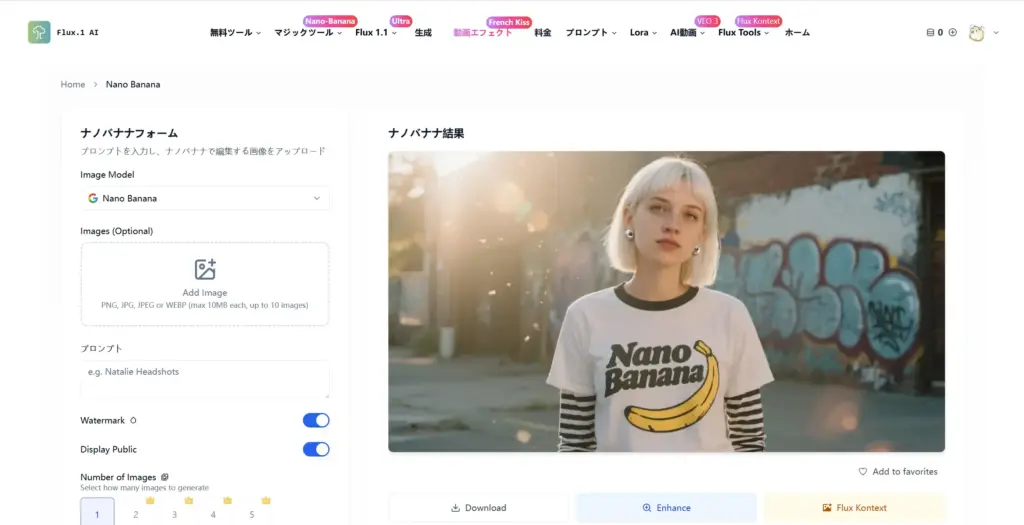
Task: Expand the Flux Tools menu
Action: pyautogui.click(x=743, y=33)
